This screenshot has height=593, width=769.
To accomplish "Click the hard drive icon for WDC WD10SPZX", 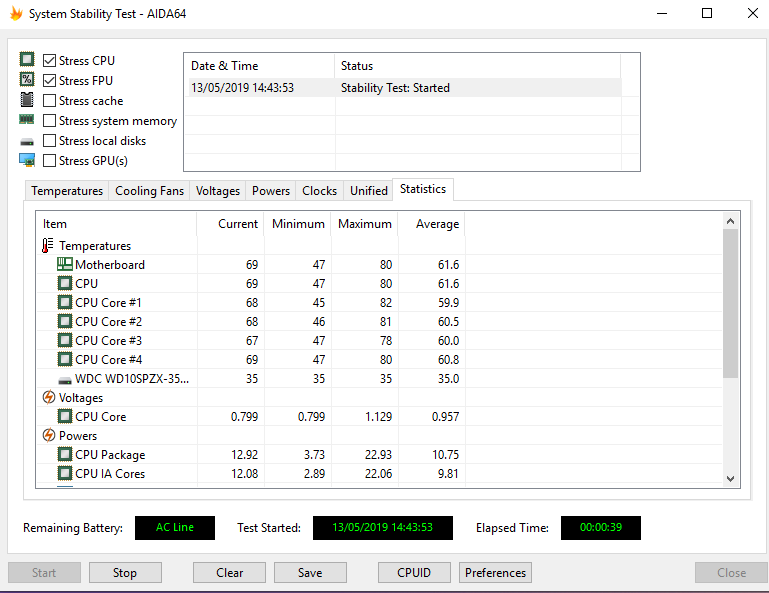I will (x=65, y=381).
